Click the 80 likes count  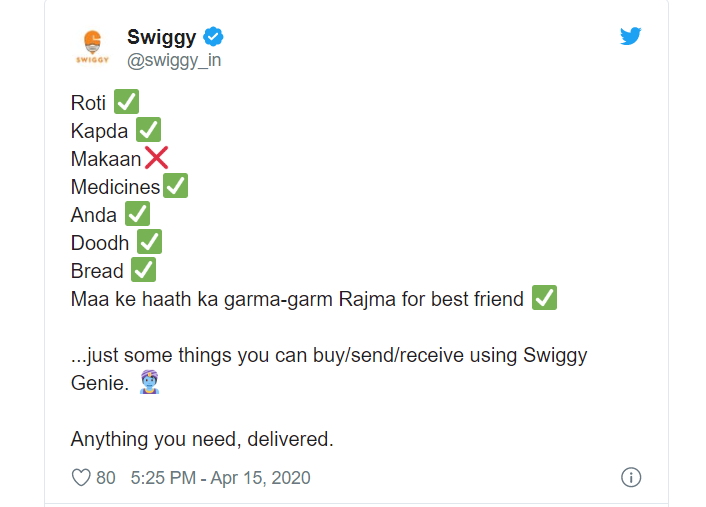106,478
